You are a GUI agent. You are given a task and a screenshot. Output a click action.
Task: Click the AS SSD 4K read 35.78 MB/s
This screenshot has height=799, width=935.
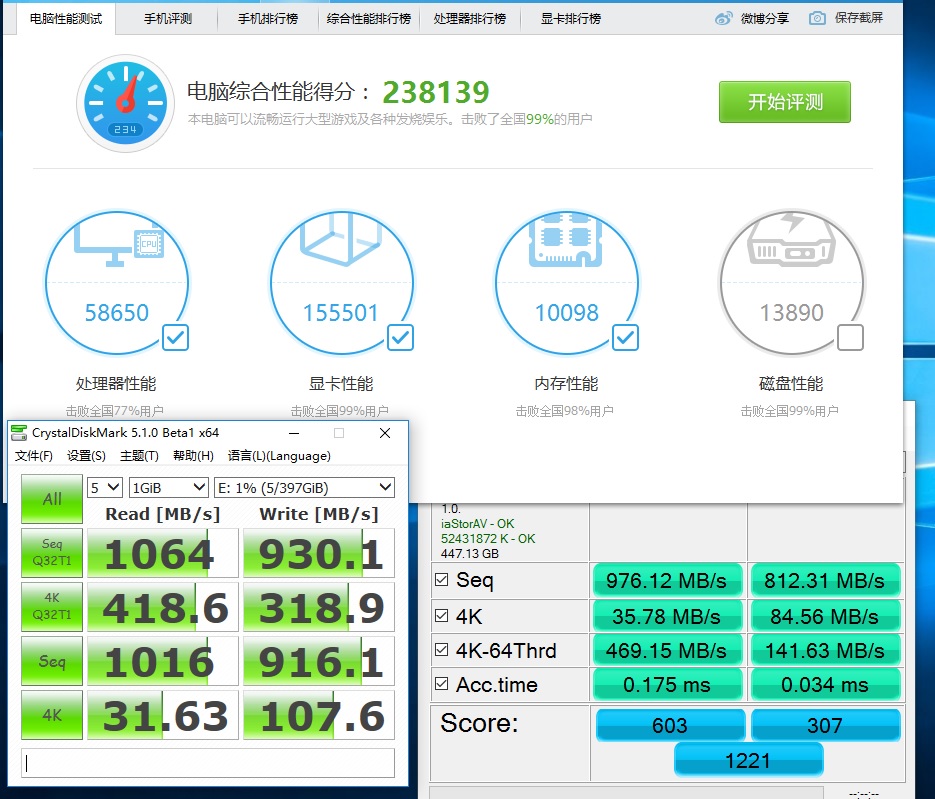tap(667, 616)
